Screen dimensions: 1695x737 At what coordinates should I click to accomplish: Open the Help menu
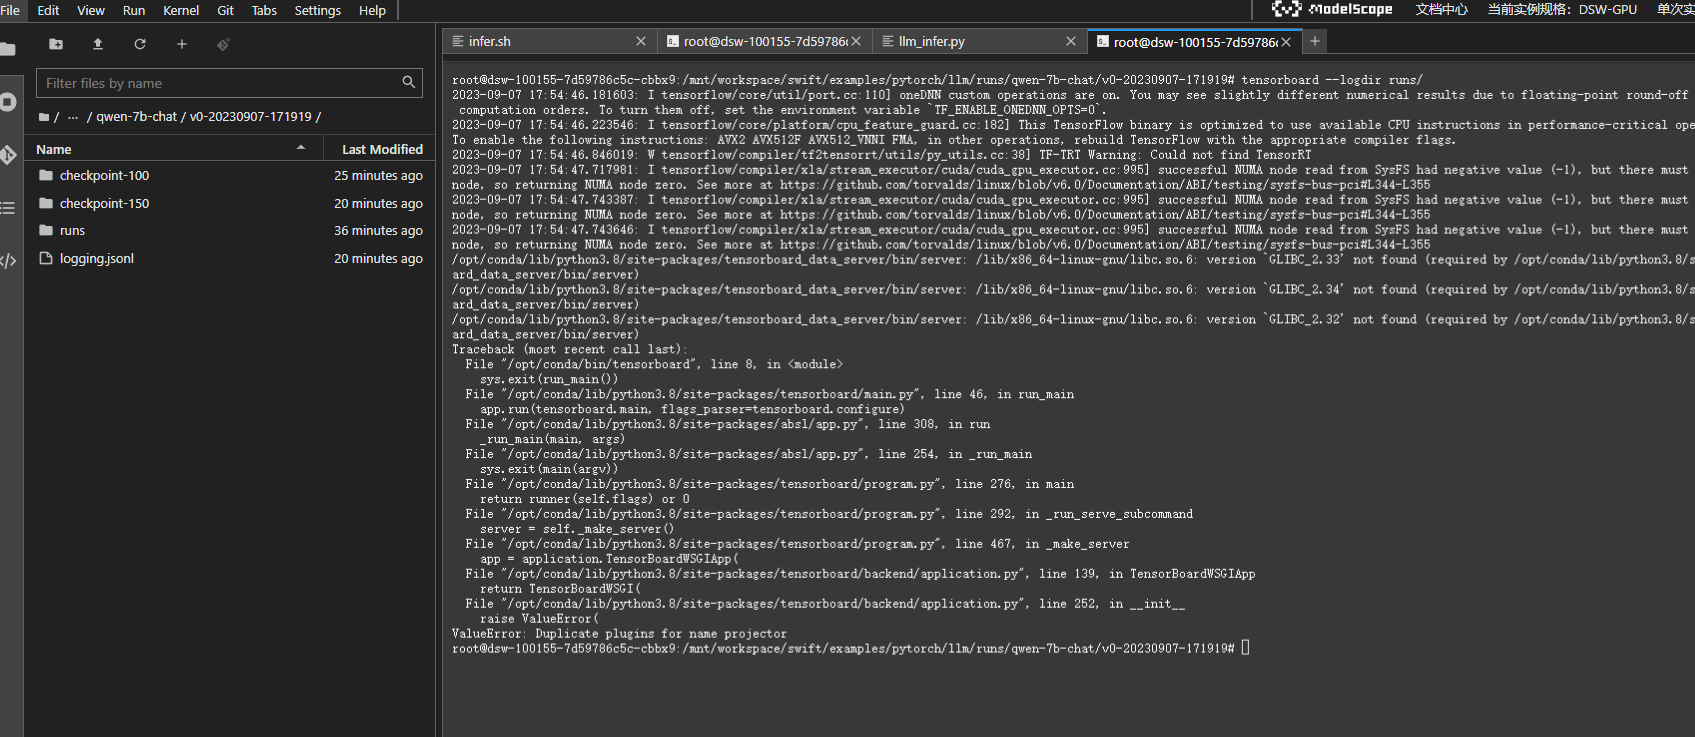[372, 10]
